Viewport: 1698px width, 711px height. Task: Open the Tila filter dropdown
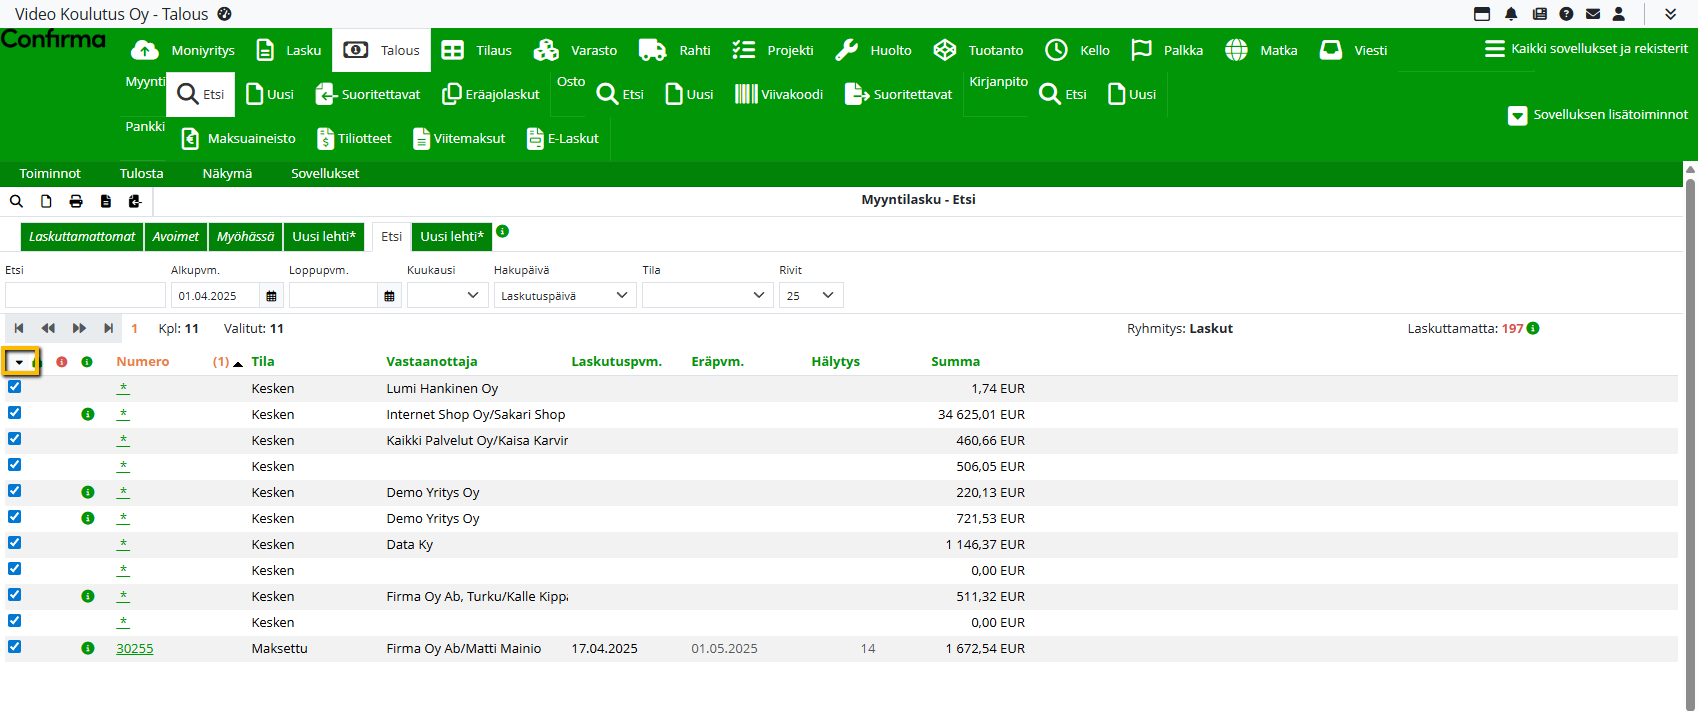707,296
